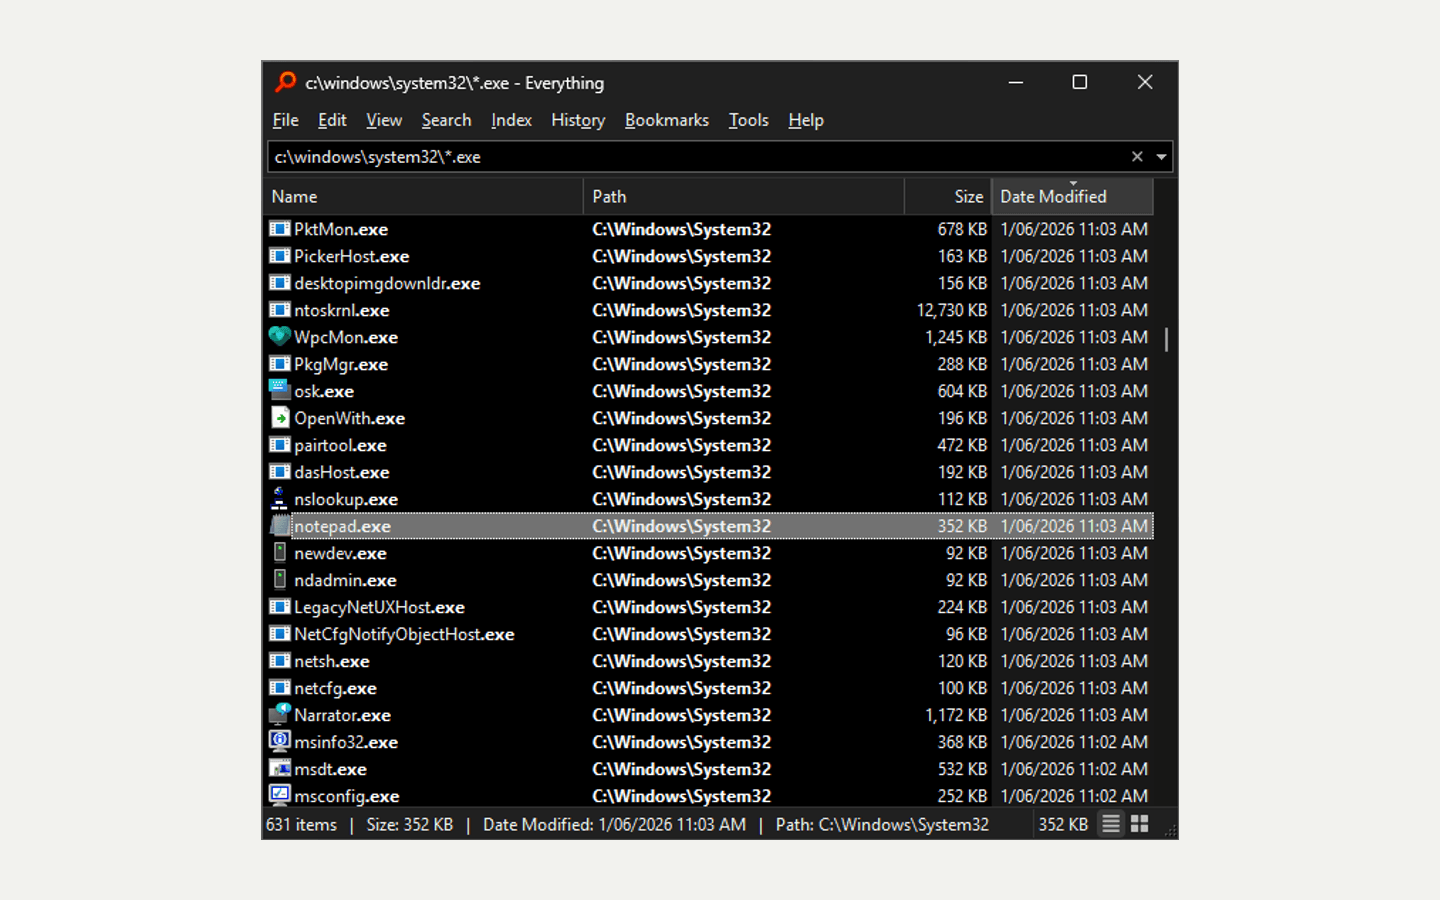Click the pairtool.exe file icon

click(x=280, y=445)
